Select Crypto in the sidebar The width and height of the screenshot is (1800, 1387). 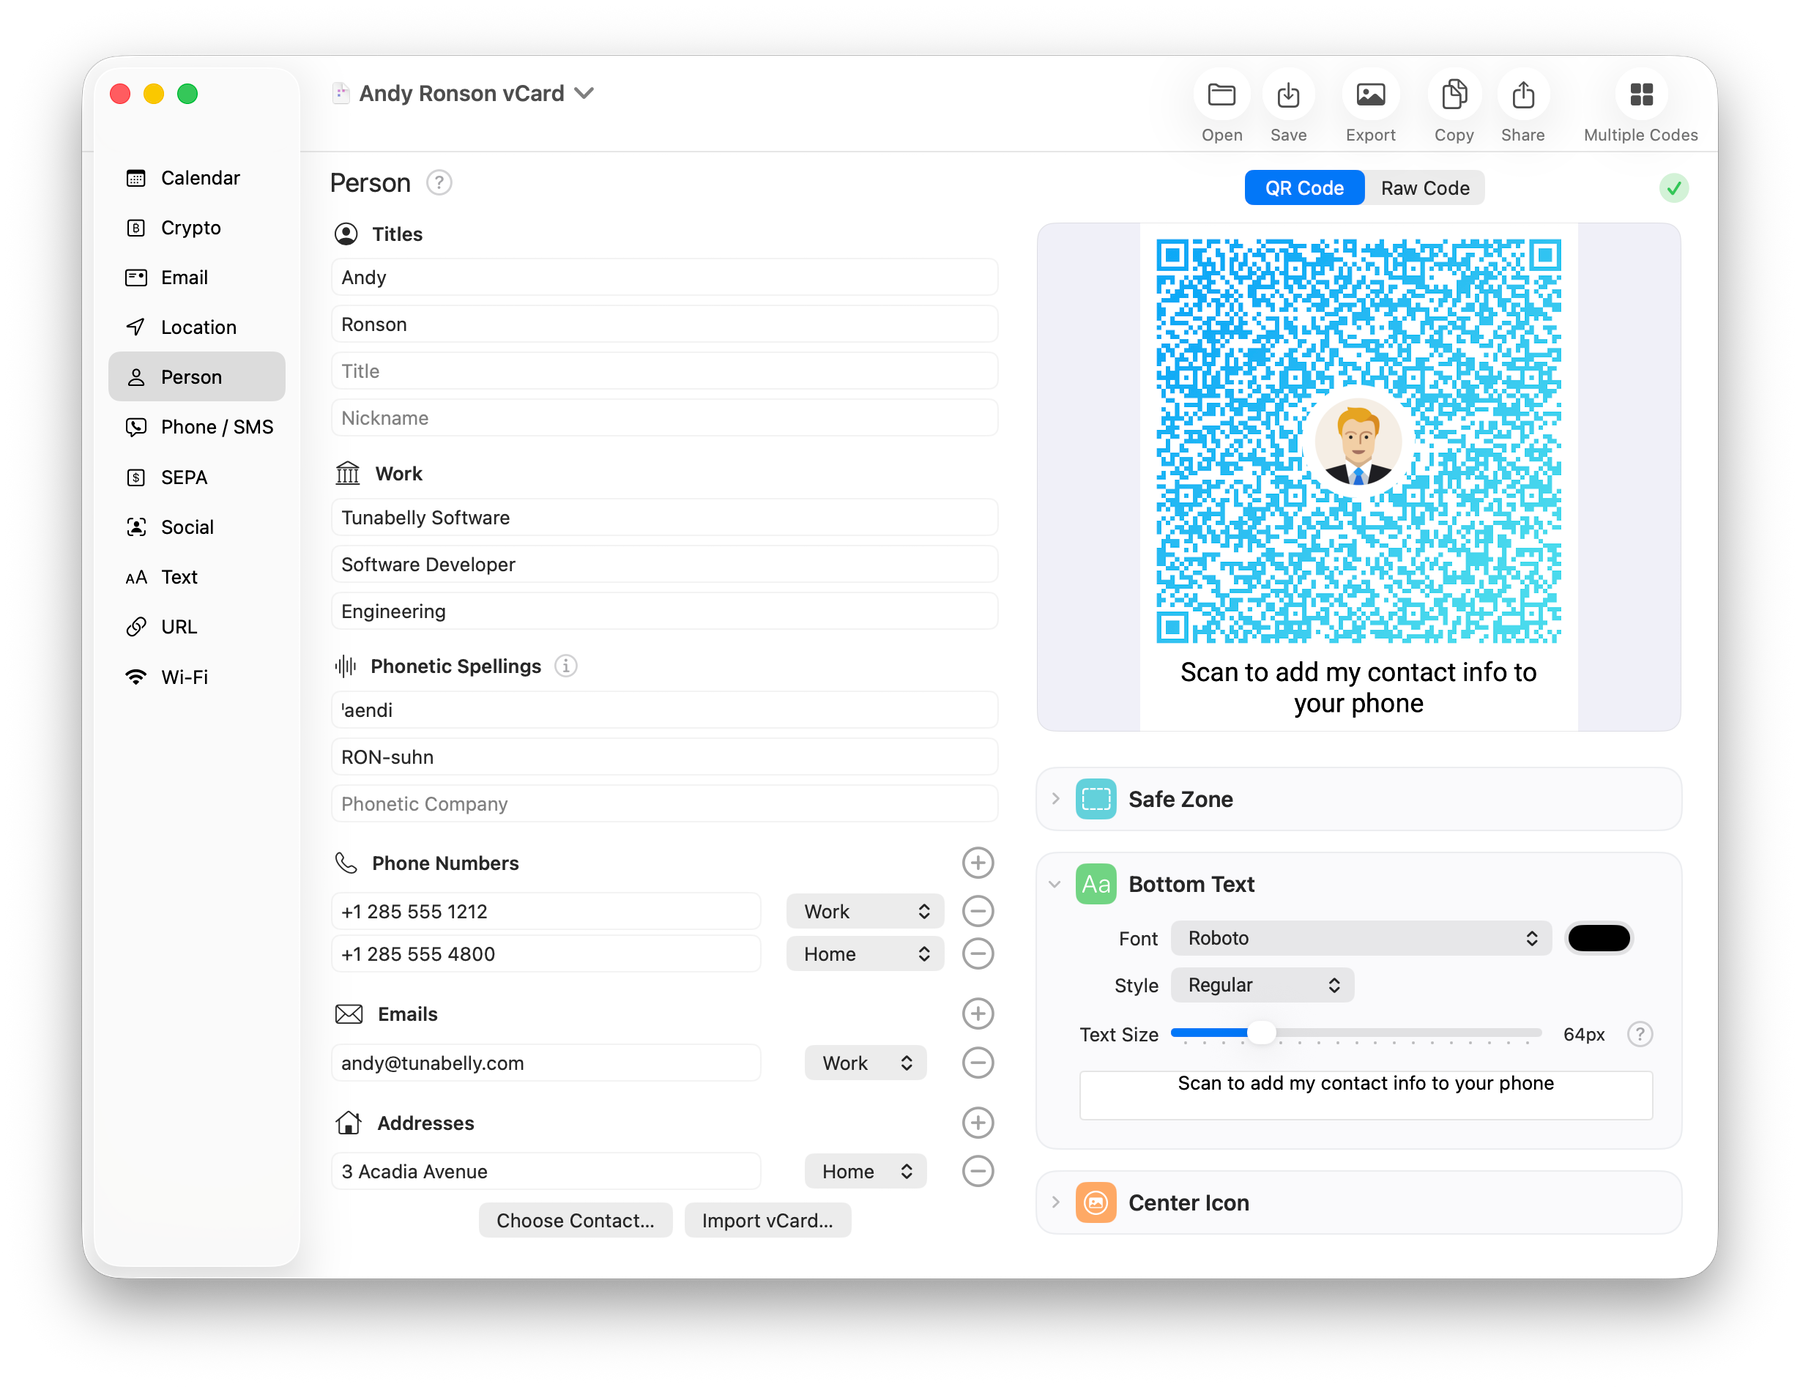point(191,228)
